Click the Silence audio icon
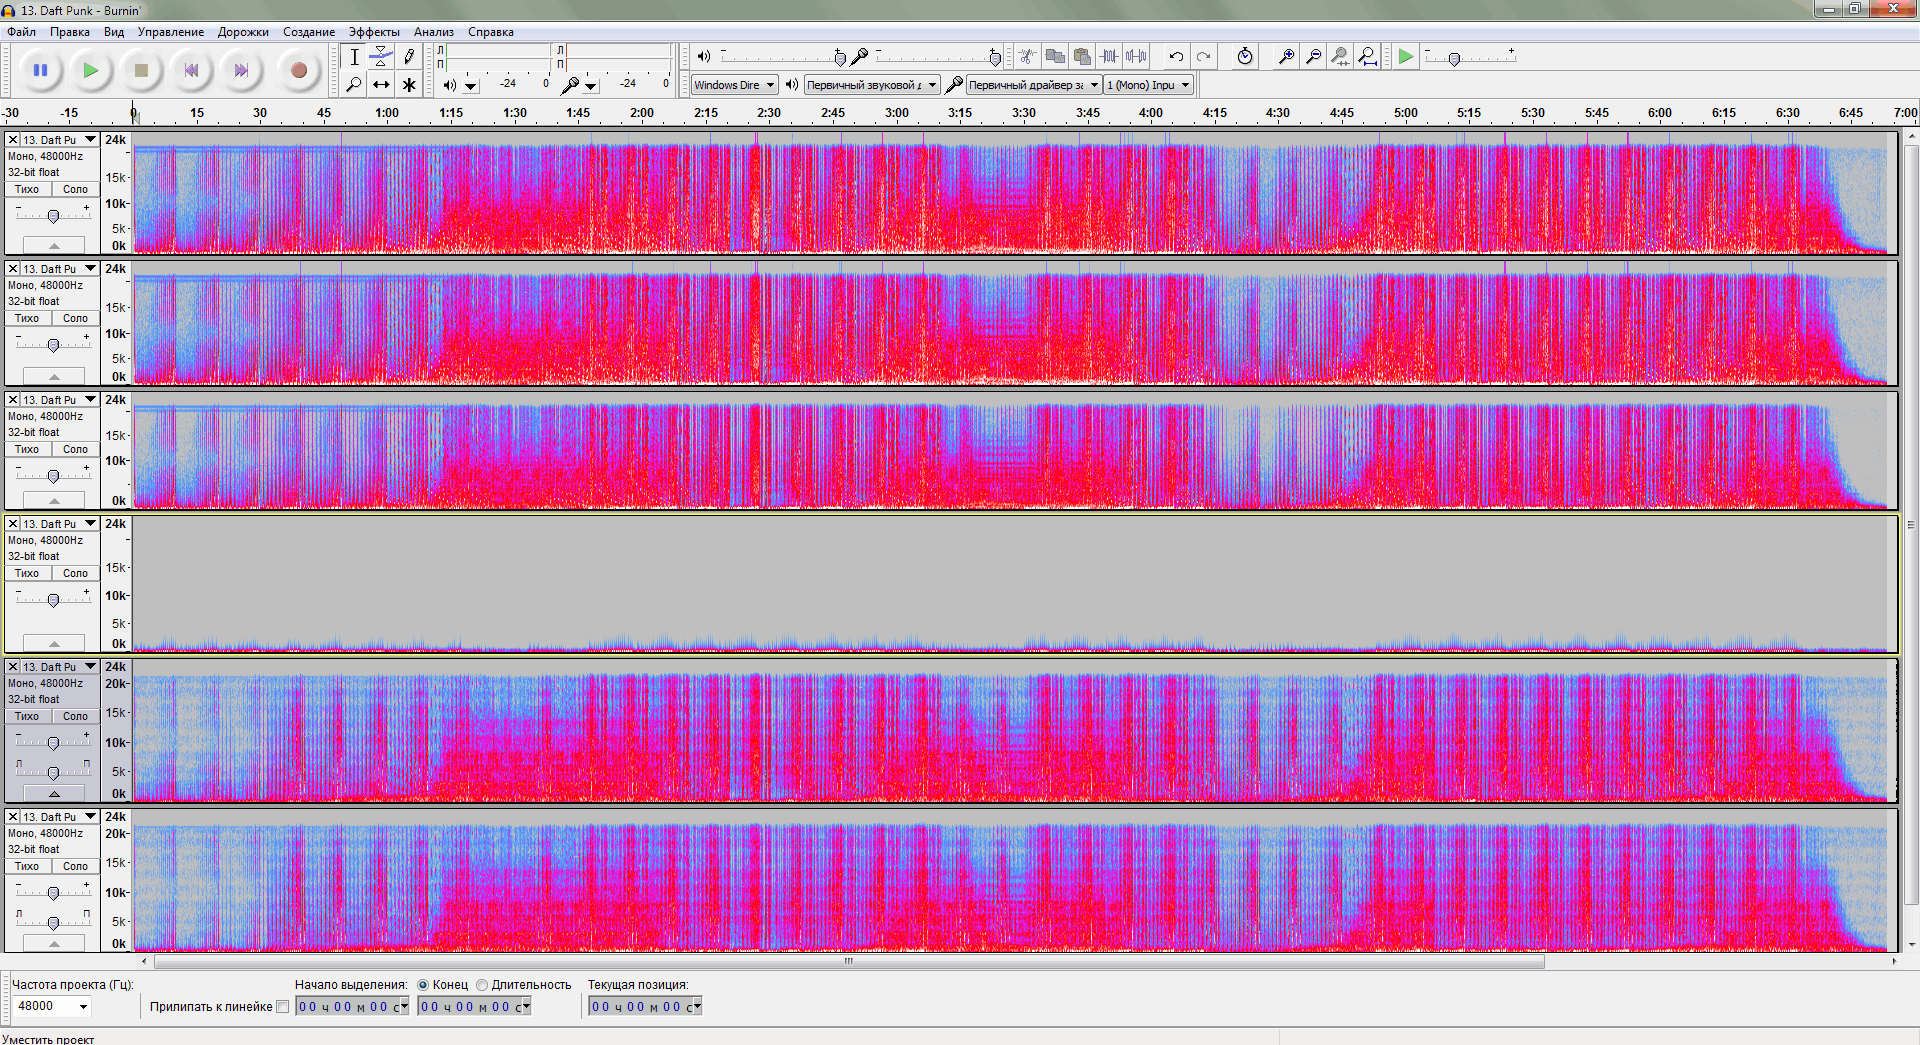 pos(1136,57)
